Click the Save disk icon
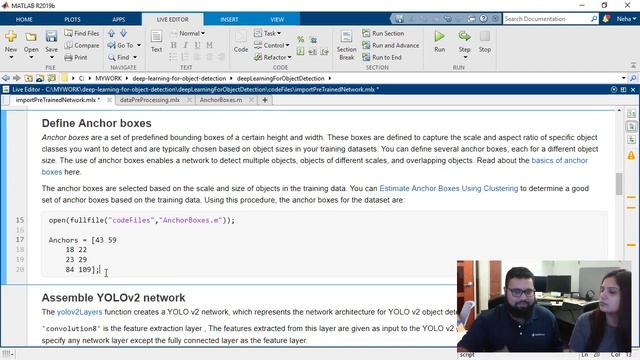640x360 pixels. pos(51,37)
